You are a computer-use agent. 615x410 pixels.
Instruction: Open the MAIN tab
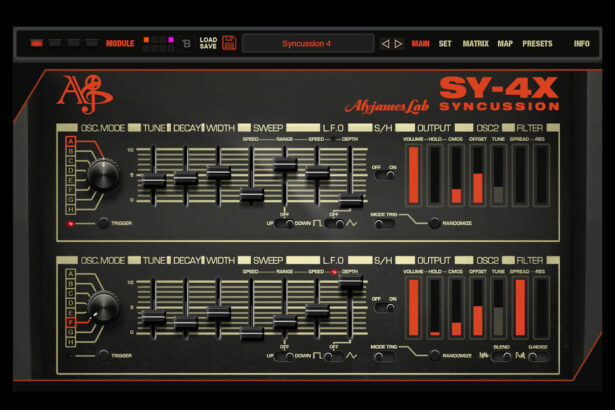coord(420,44)
